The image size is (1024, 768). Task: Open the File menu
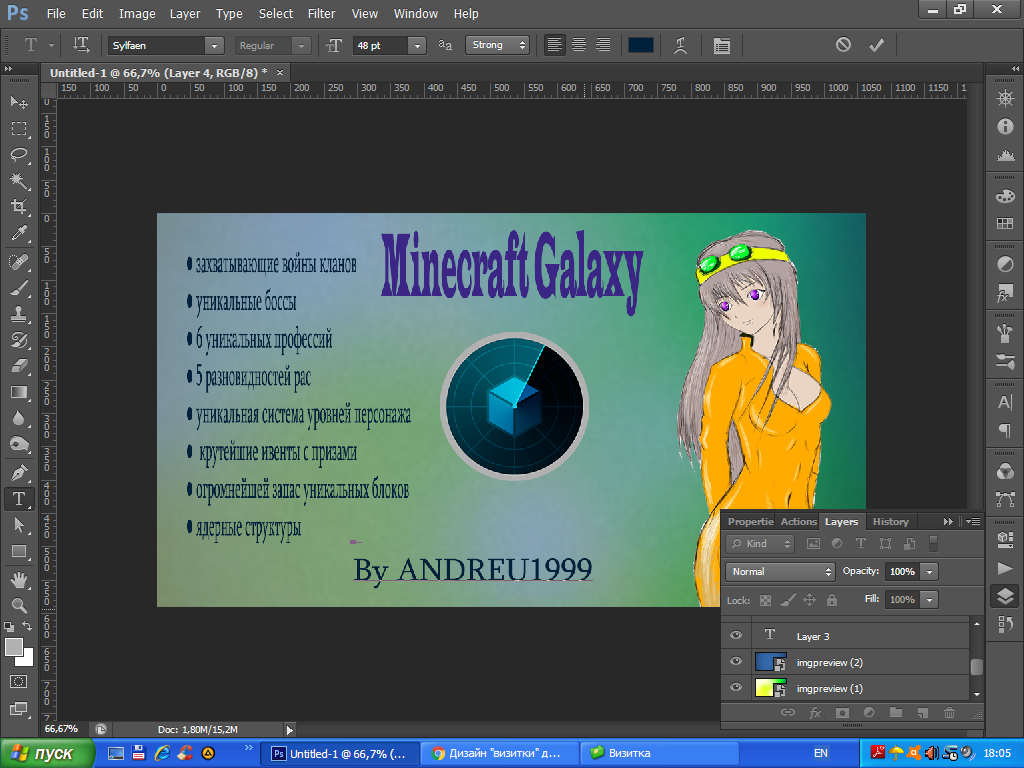[x=56, y=14]
